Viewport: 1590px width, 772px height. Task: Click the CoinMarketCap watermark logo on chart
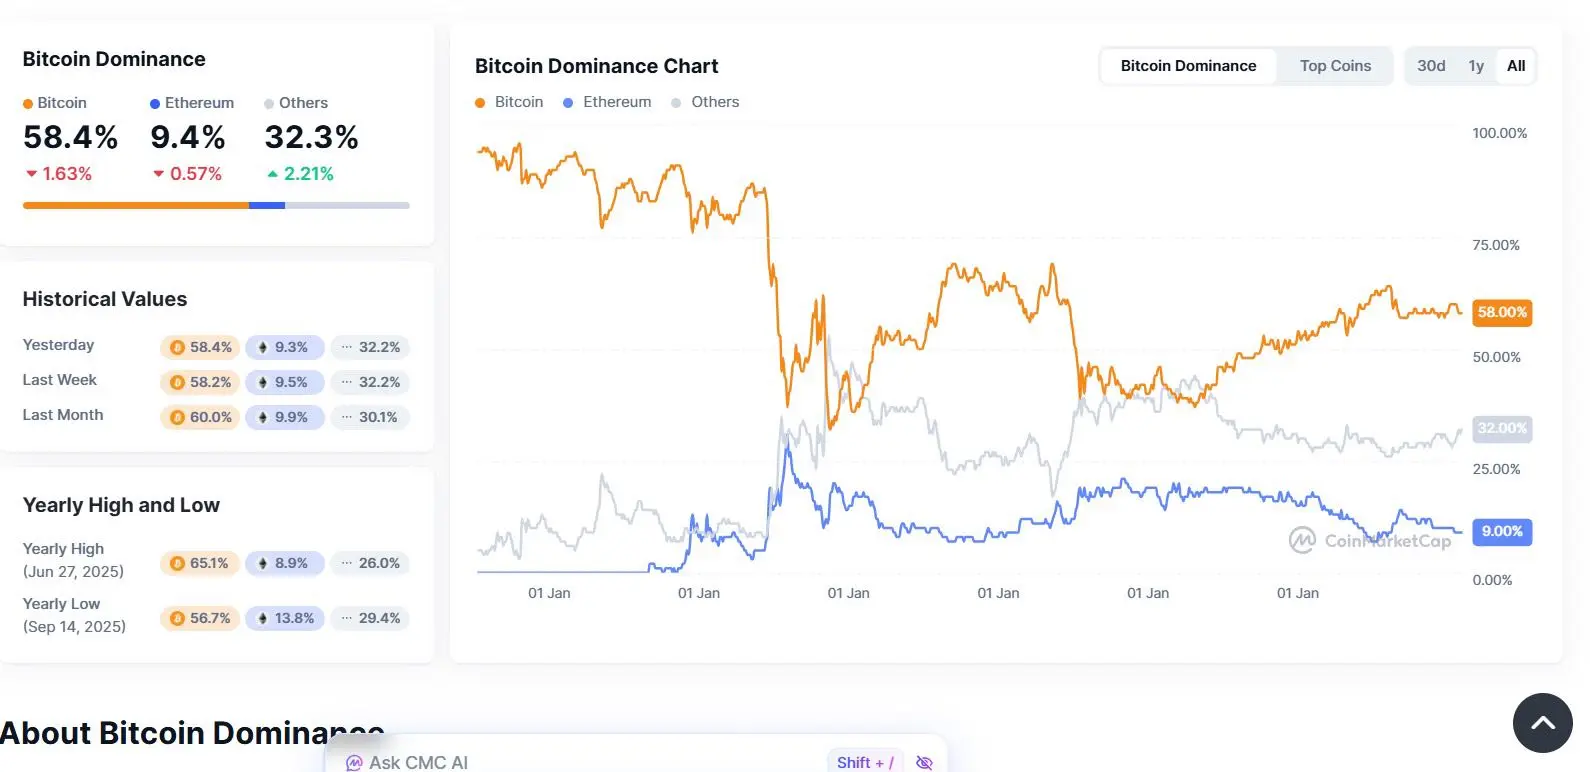[x=1301, y=540]
